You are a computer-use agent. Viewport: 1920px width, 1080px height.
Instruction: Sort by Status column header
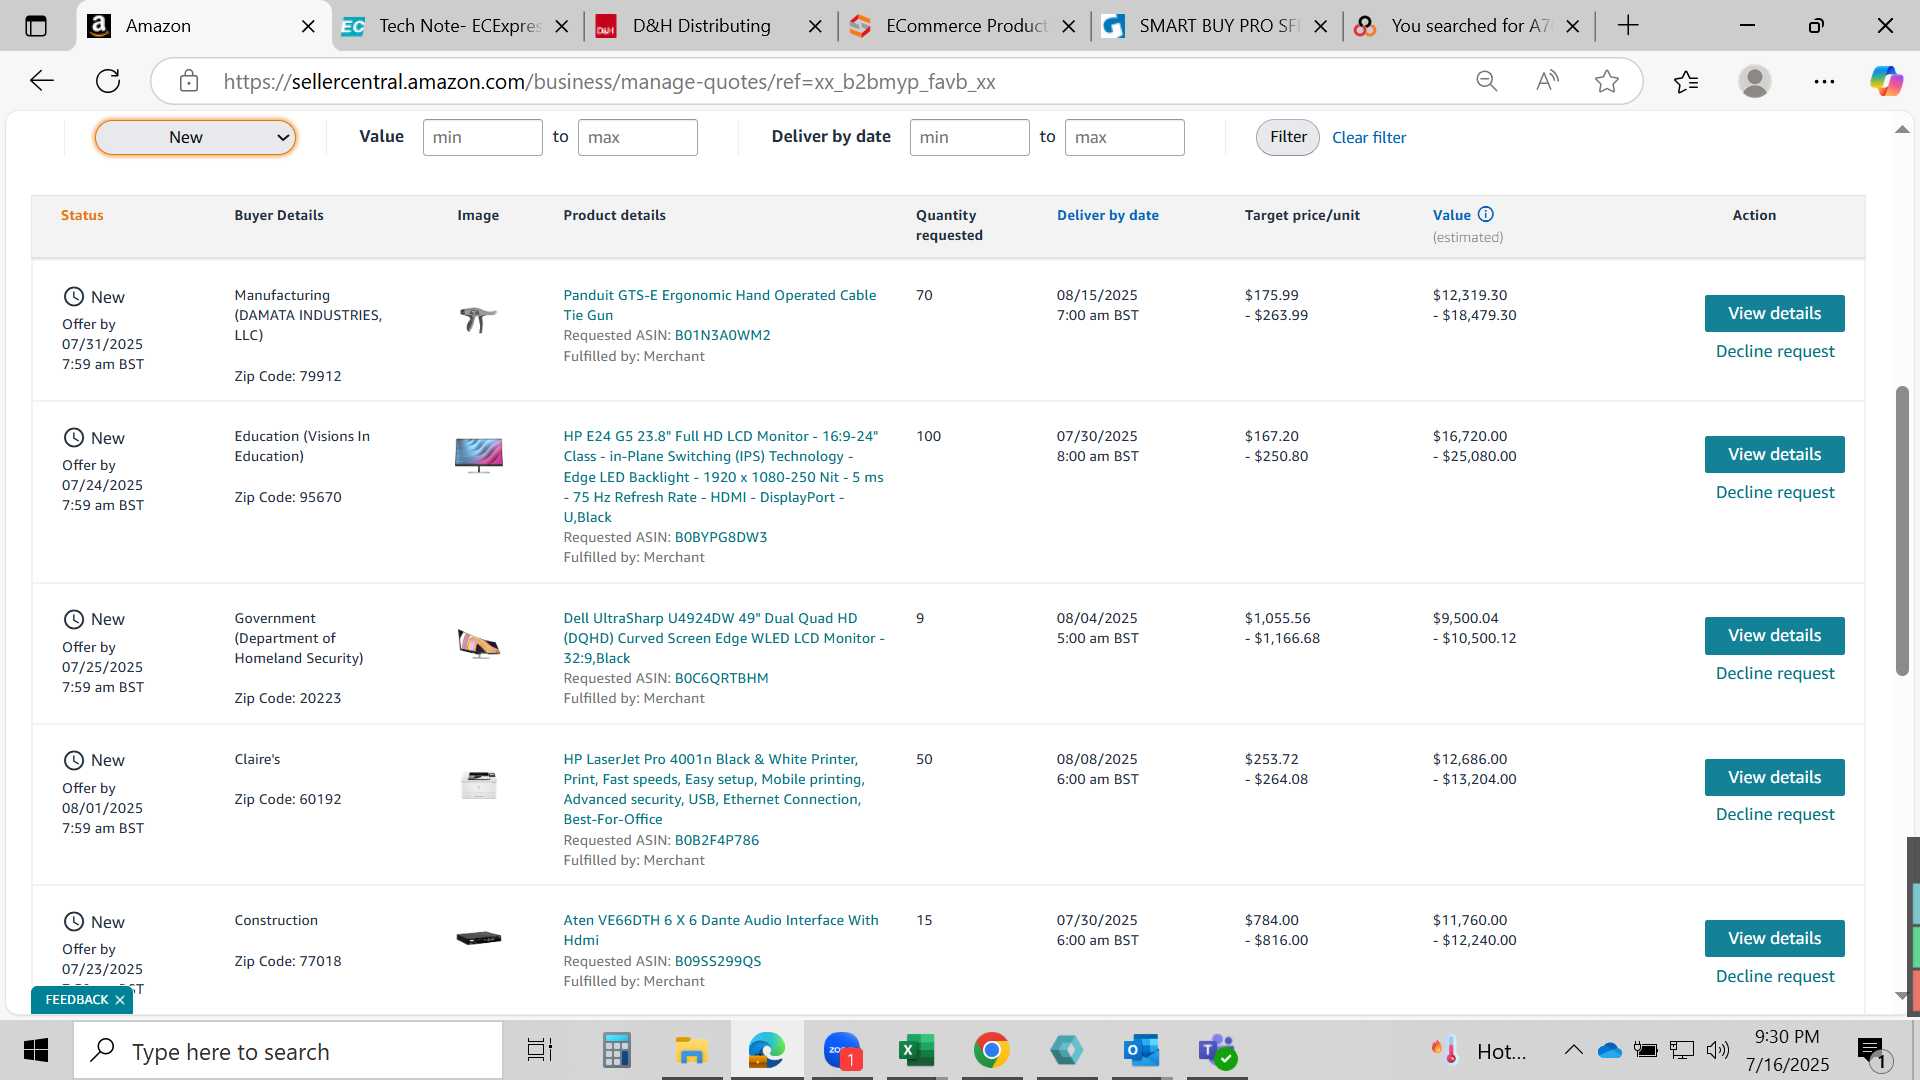82,215
